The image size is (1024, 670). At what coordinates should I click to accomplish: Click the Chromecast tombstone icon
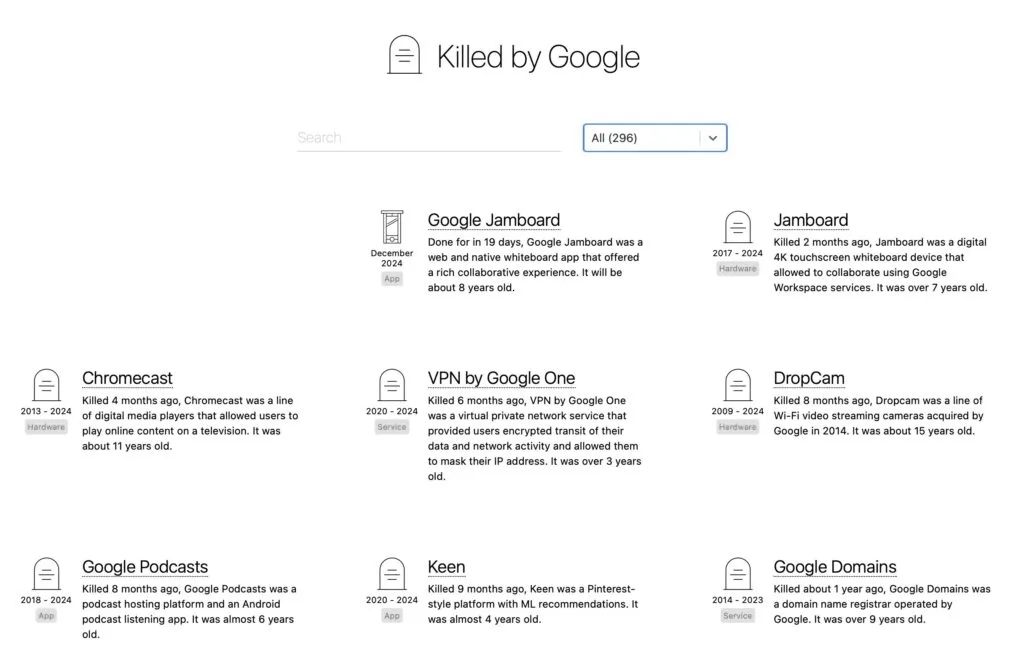(46, 386)
